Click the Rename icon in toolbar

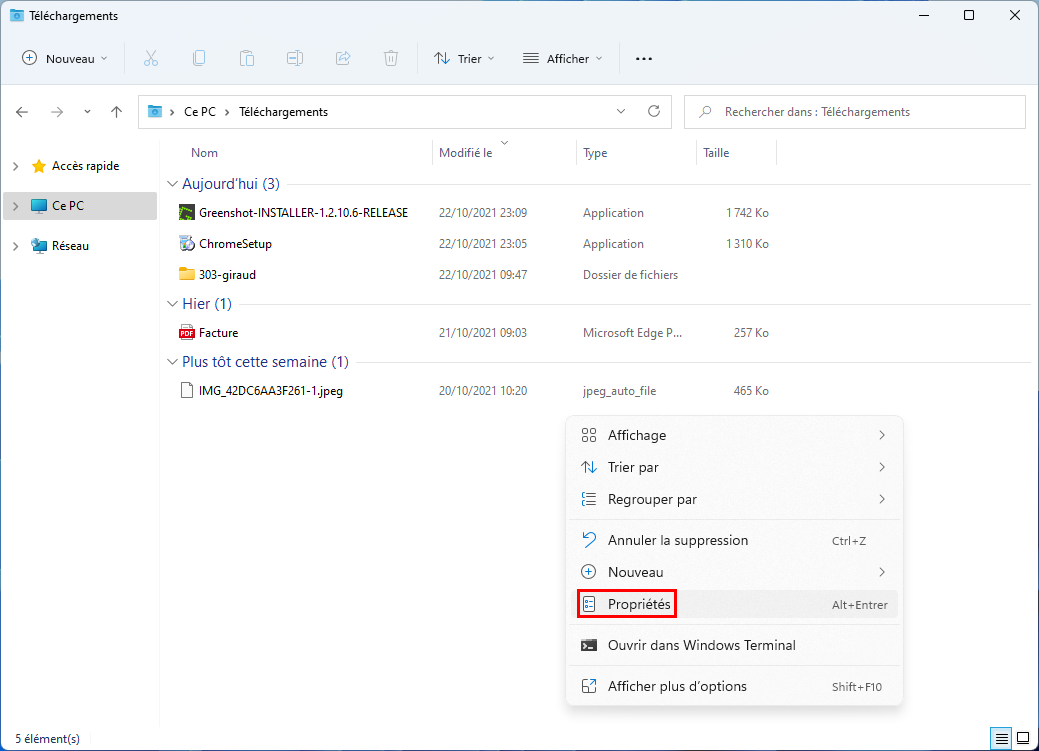pos(295,58)
